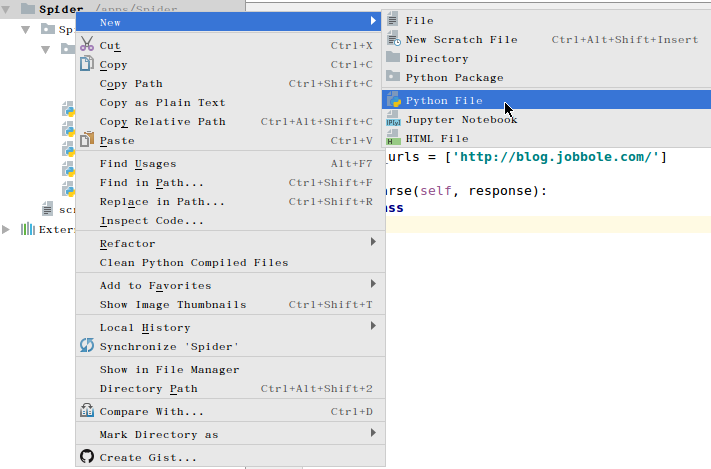This screenshot has width=711, height=469.
Task: Click the Copy icon in context menu
Action: tap(87, 65)
